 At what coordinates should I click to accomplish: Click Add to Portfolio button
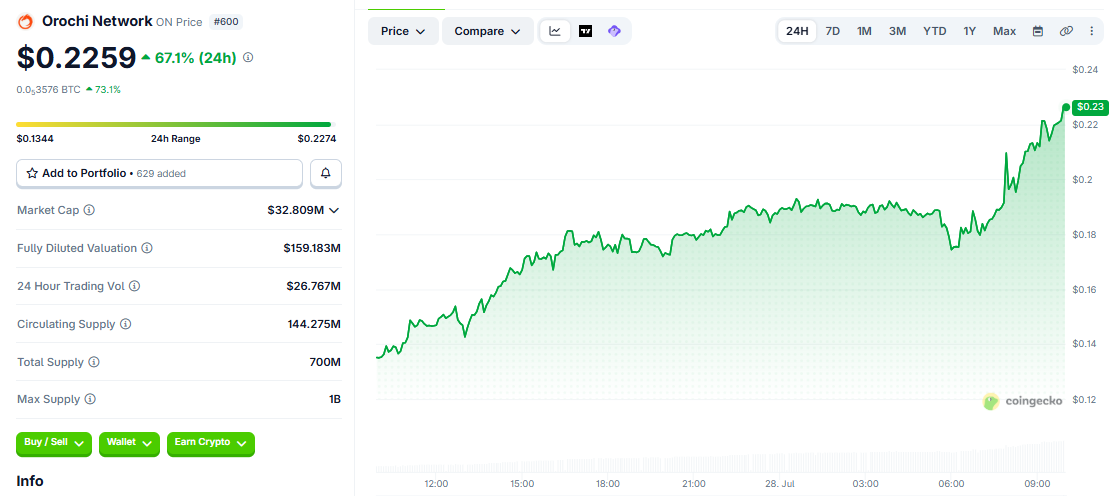click(160, 173)
